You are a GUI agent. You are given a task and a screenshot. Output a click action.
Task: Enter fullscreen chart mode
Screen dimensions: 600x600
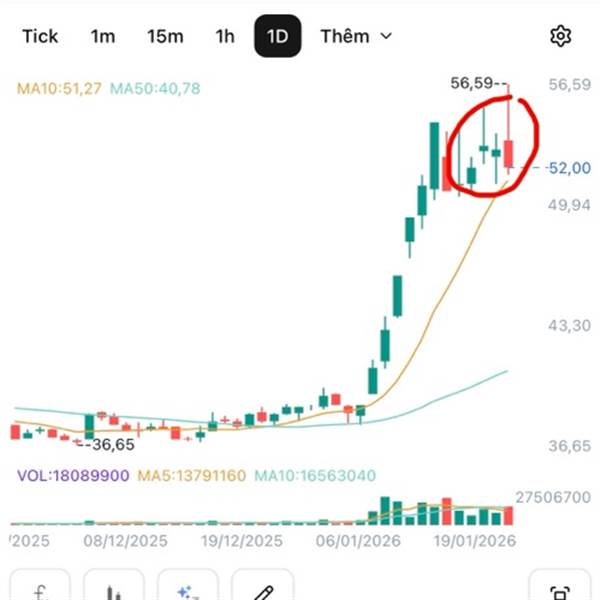(559, 590)
